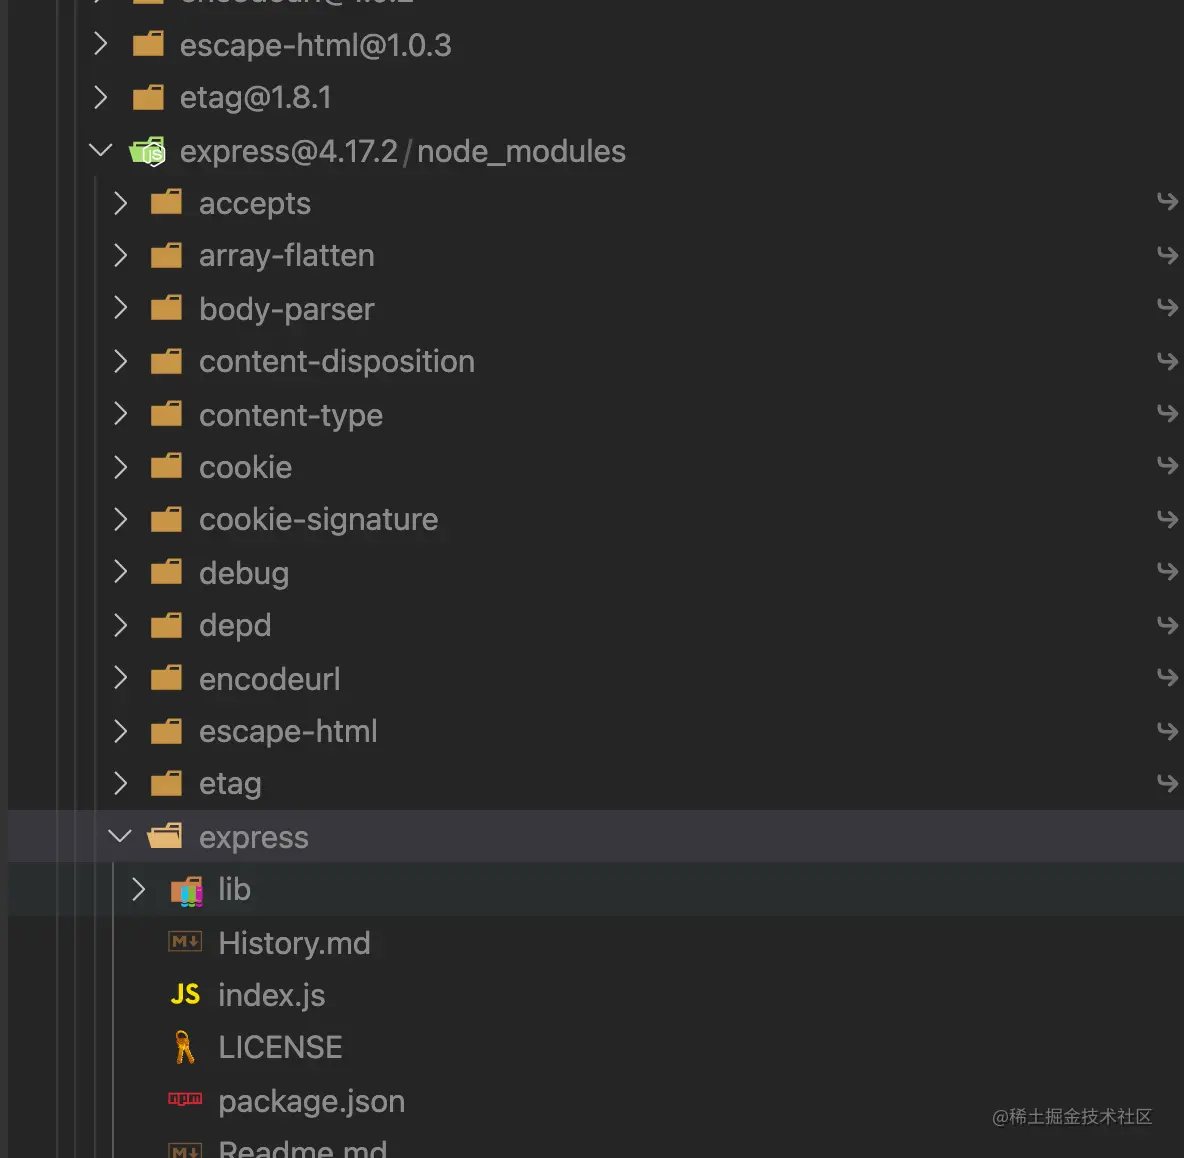The width and height of the screenshot is (1184, 1158).
Task: Click the symlink arrow on the accepts row
Action: click(1167, 203)
